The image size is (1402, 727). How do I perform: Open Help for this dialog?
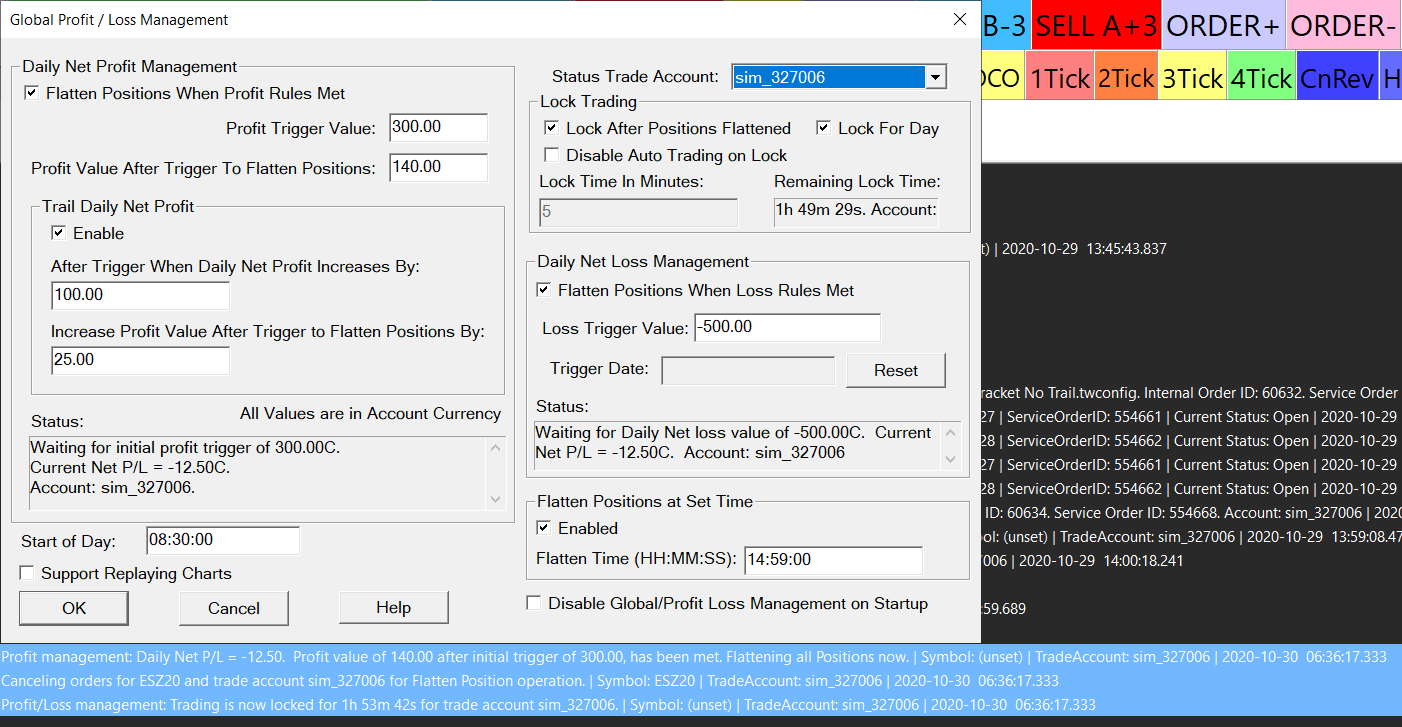394,608
